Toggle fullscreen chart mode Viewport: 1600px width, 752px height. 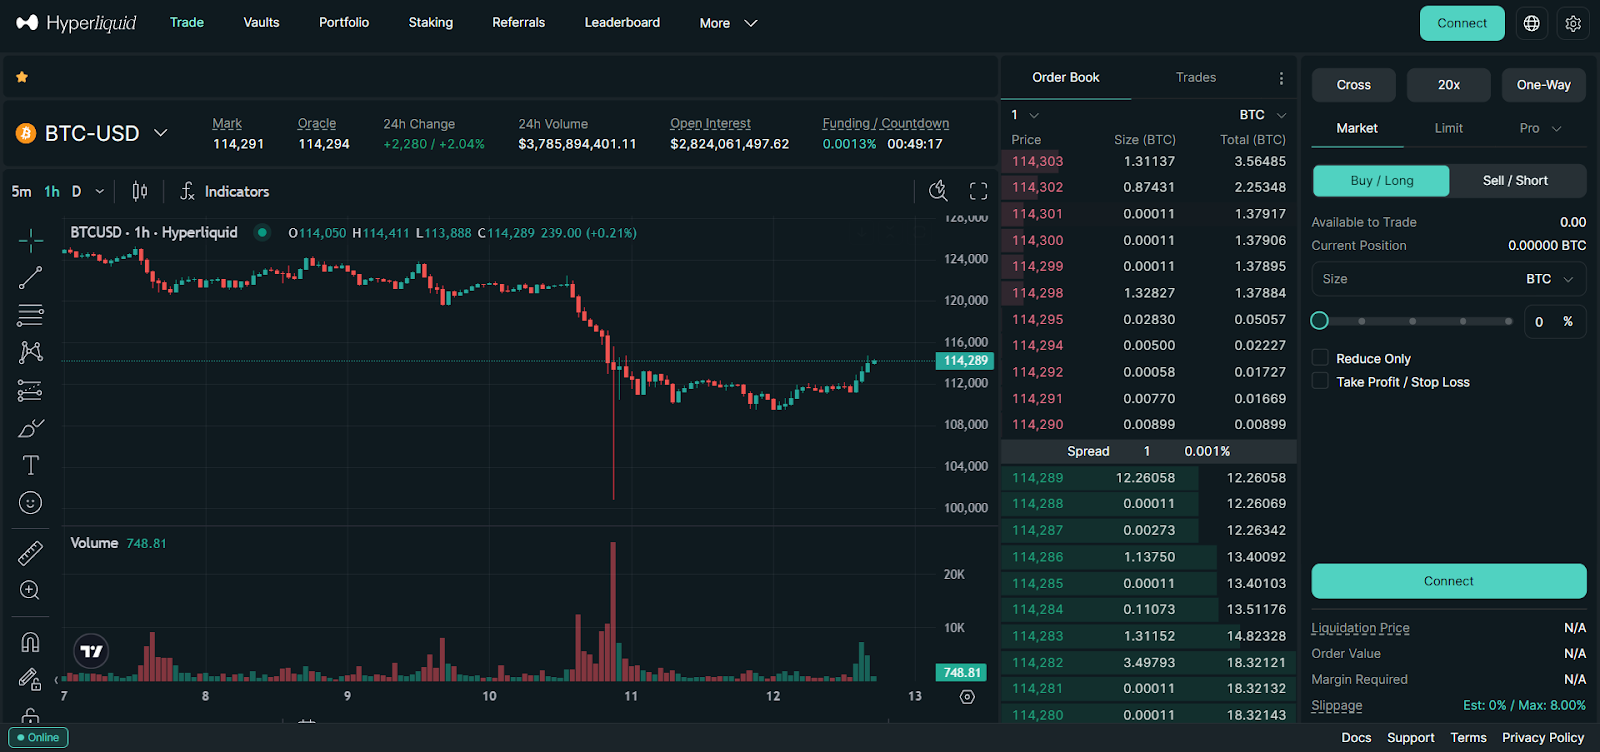[978, 191]
